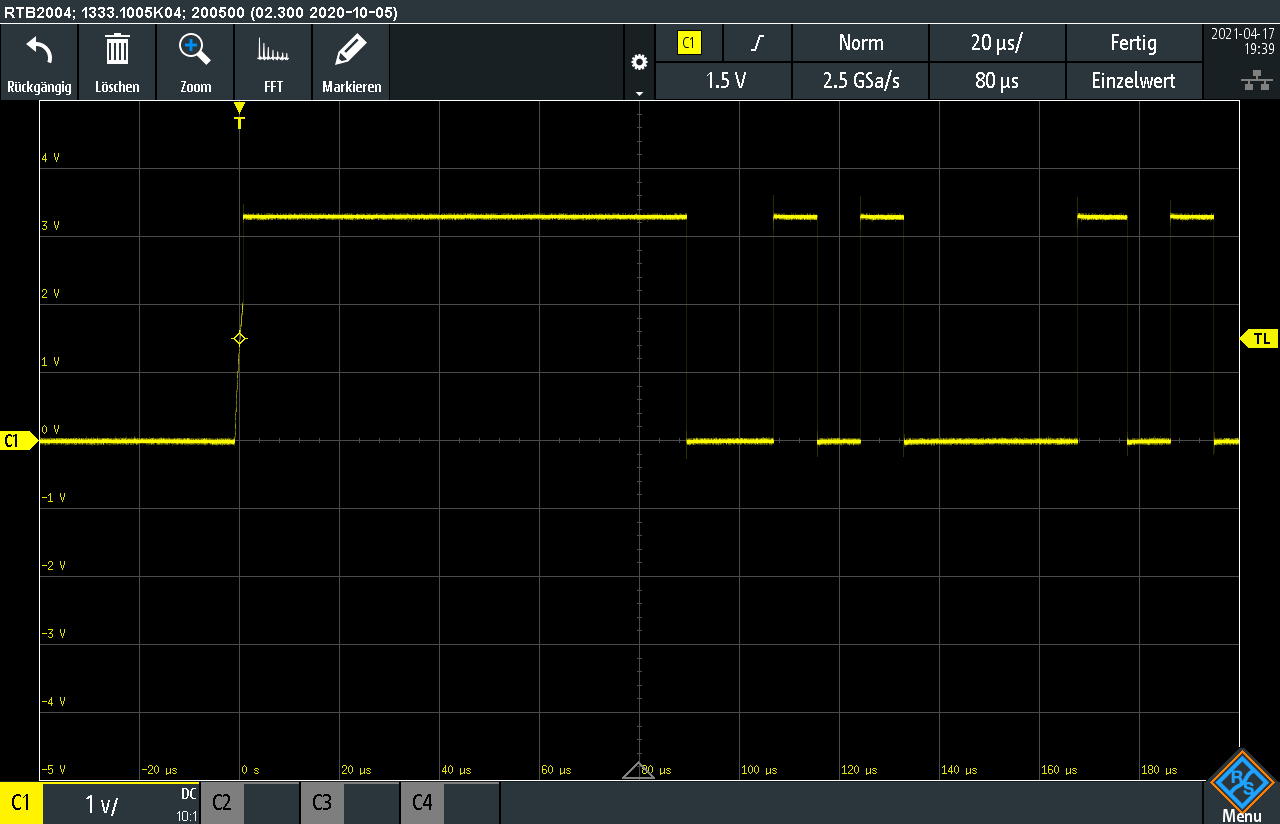The width and height of the screenshot is (1280, 824).
Task: Open the FFT spectrum function
Action: (x=273, y=50)
